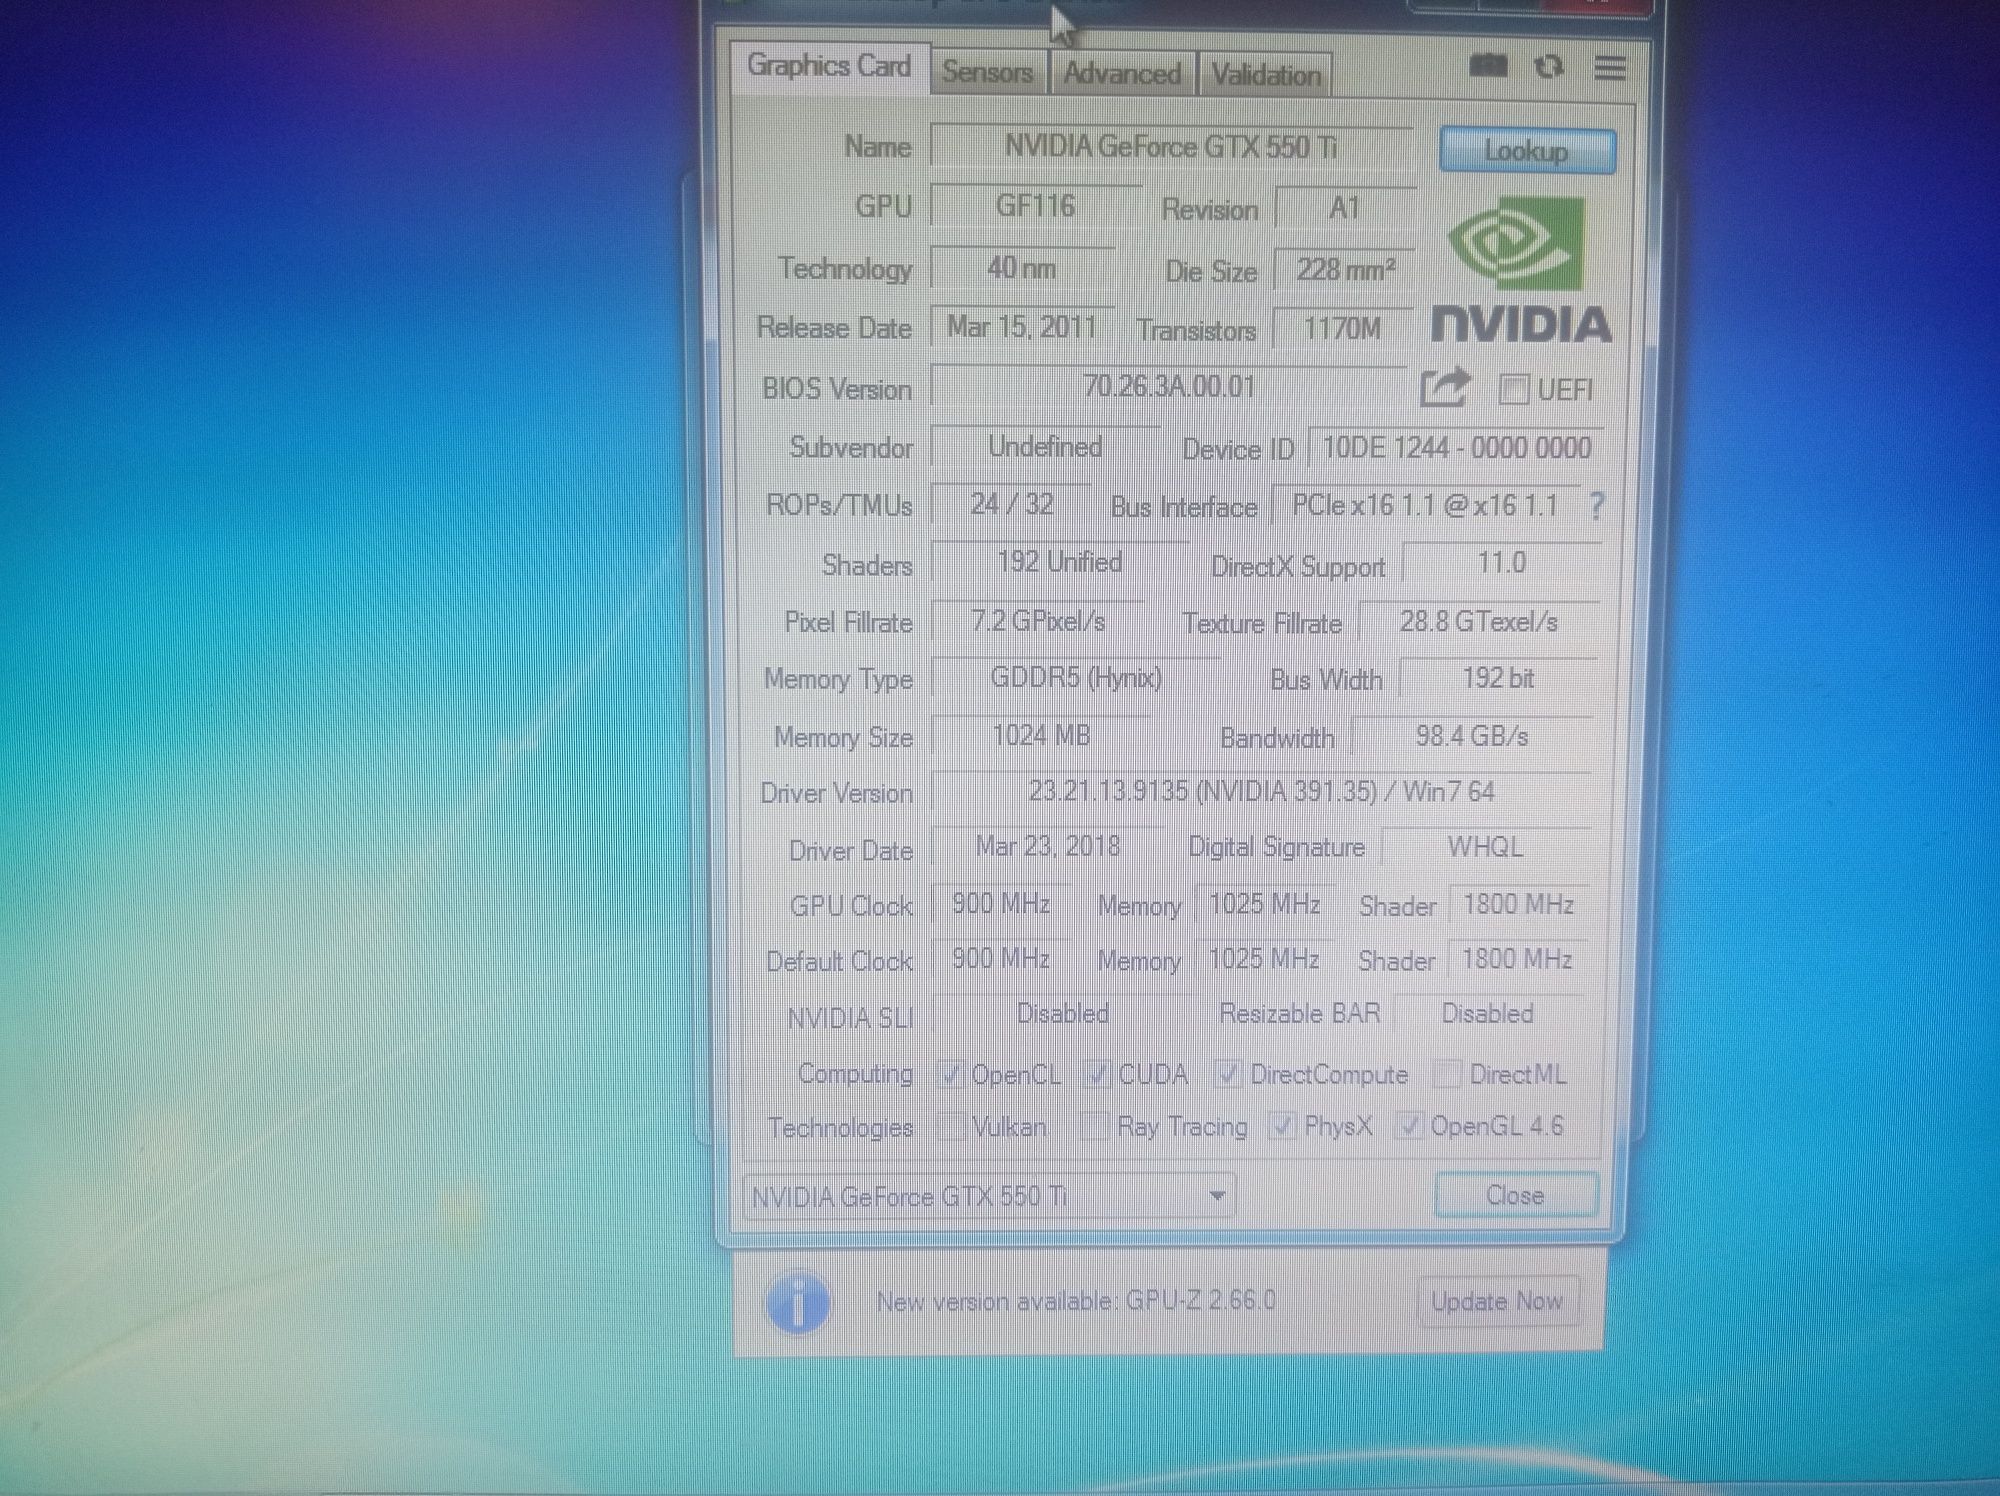The width and height of the screenshot is (2000, 1496).
Task: Click the refresh icon in GPU-Z
Action: (1549, 67)
